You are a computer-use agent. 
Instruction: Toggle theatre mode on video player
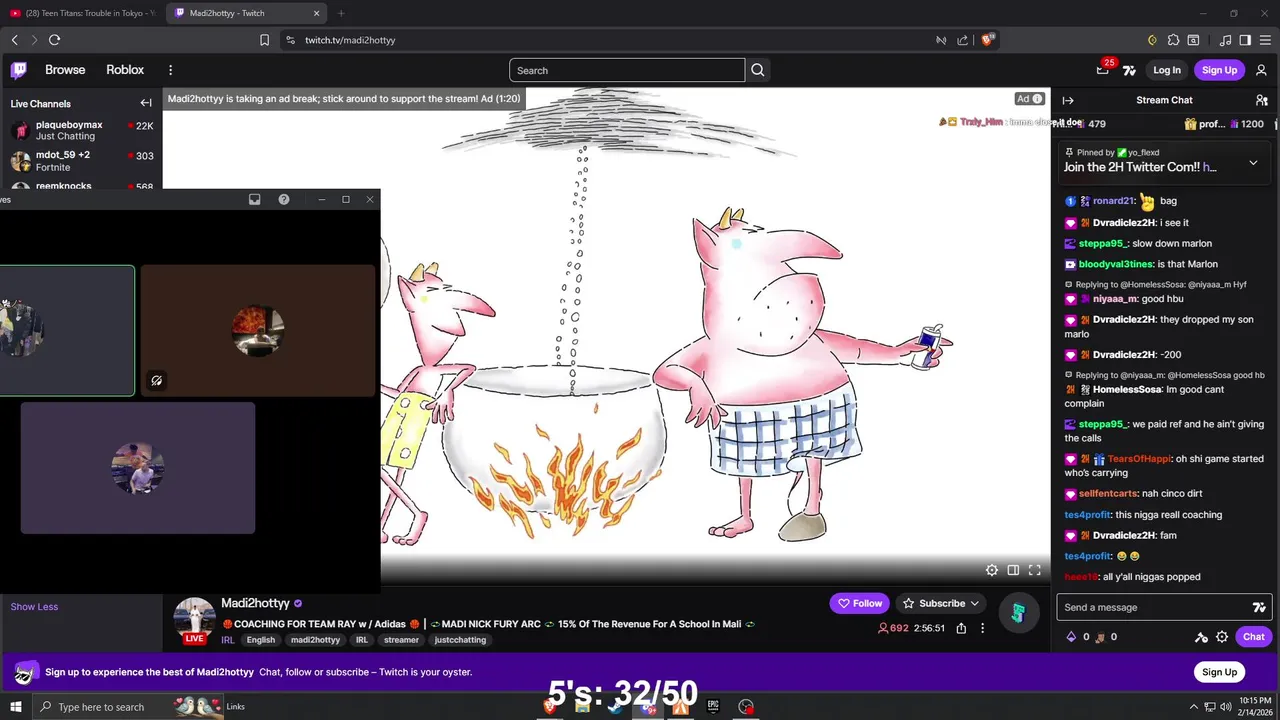click(1013, 570)
